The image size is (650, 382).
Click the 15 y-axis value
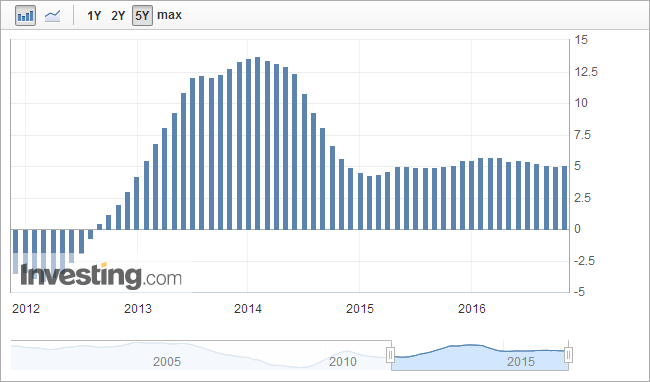click(581, 40)
